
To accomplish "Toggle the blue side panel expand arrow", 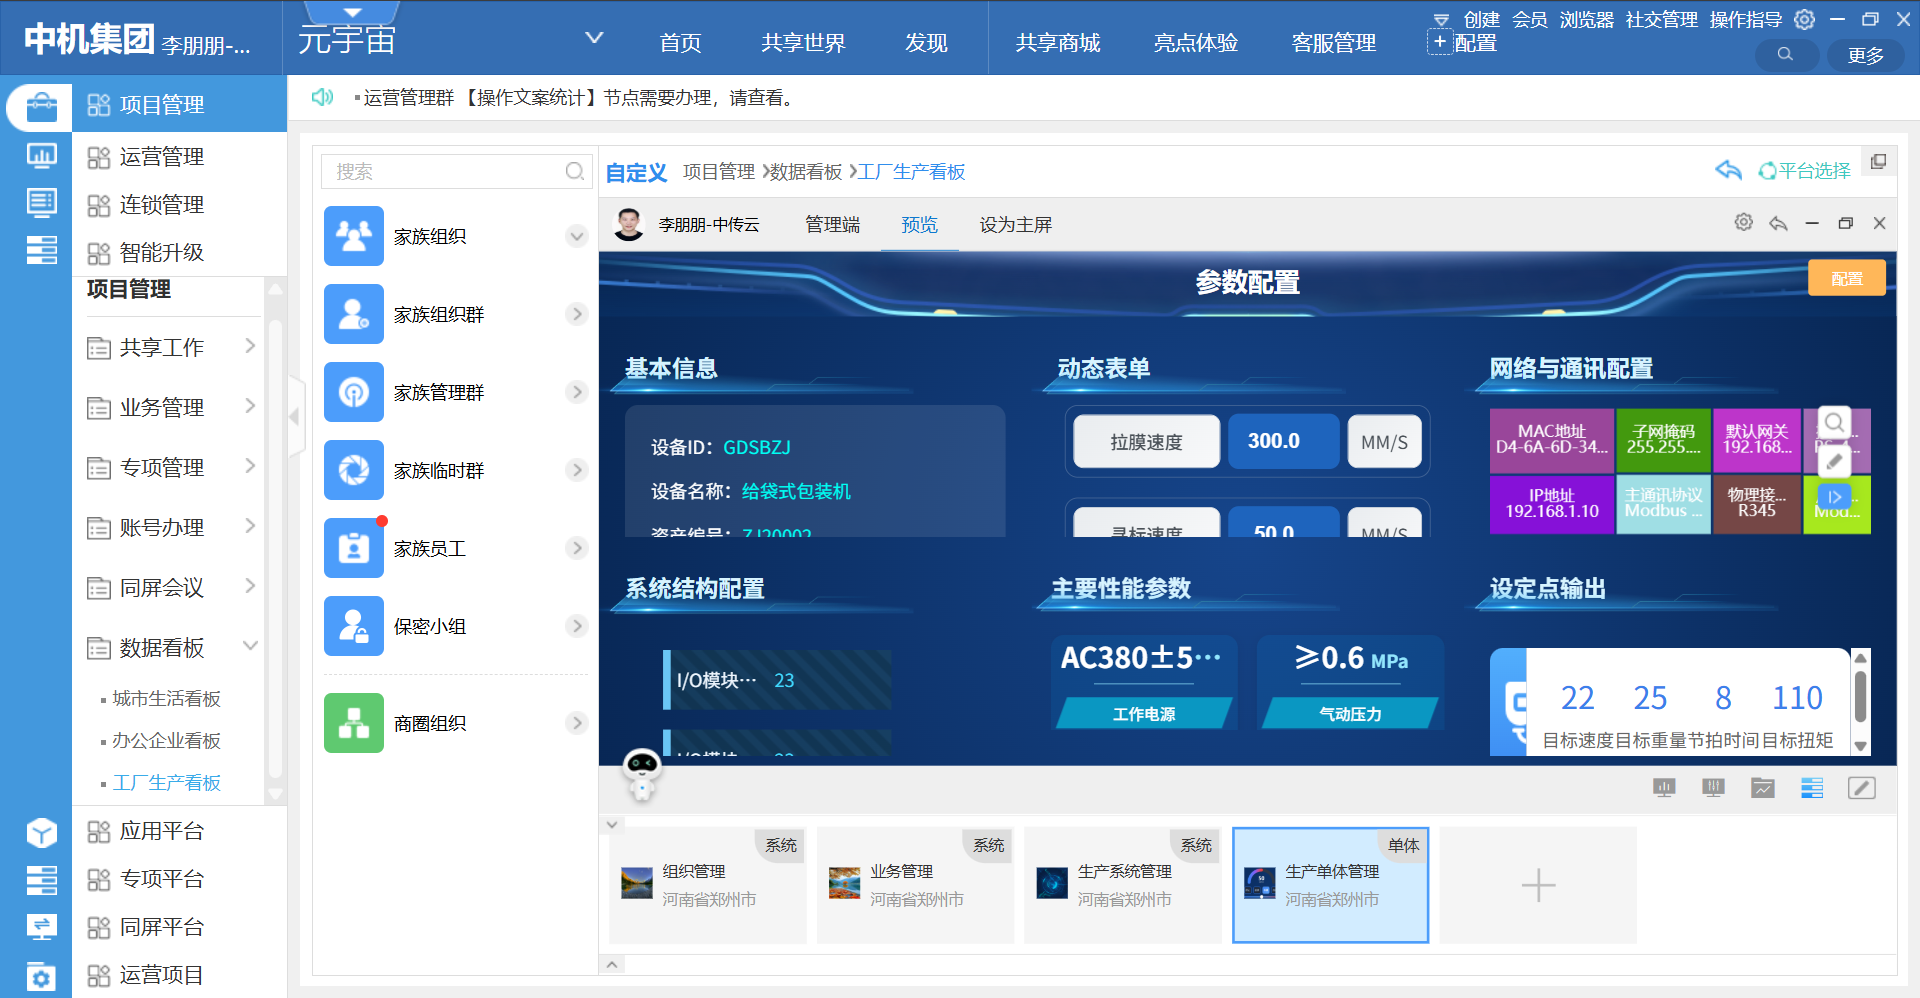I will [1834, 497].
